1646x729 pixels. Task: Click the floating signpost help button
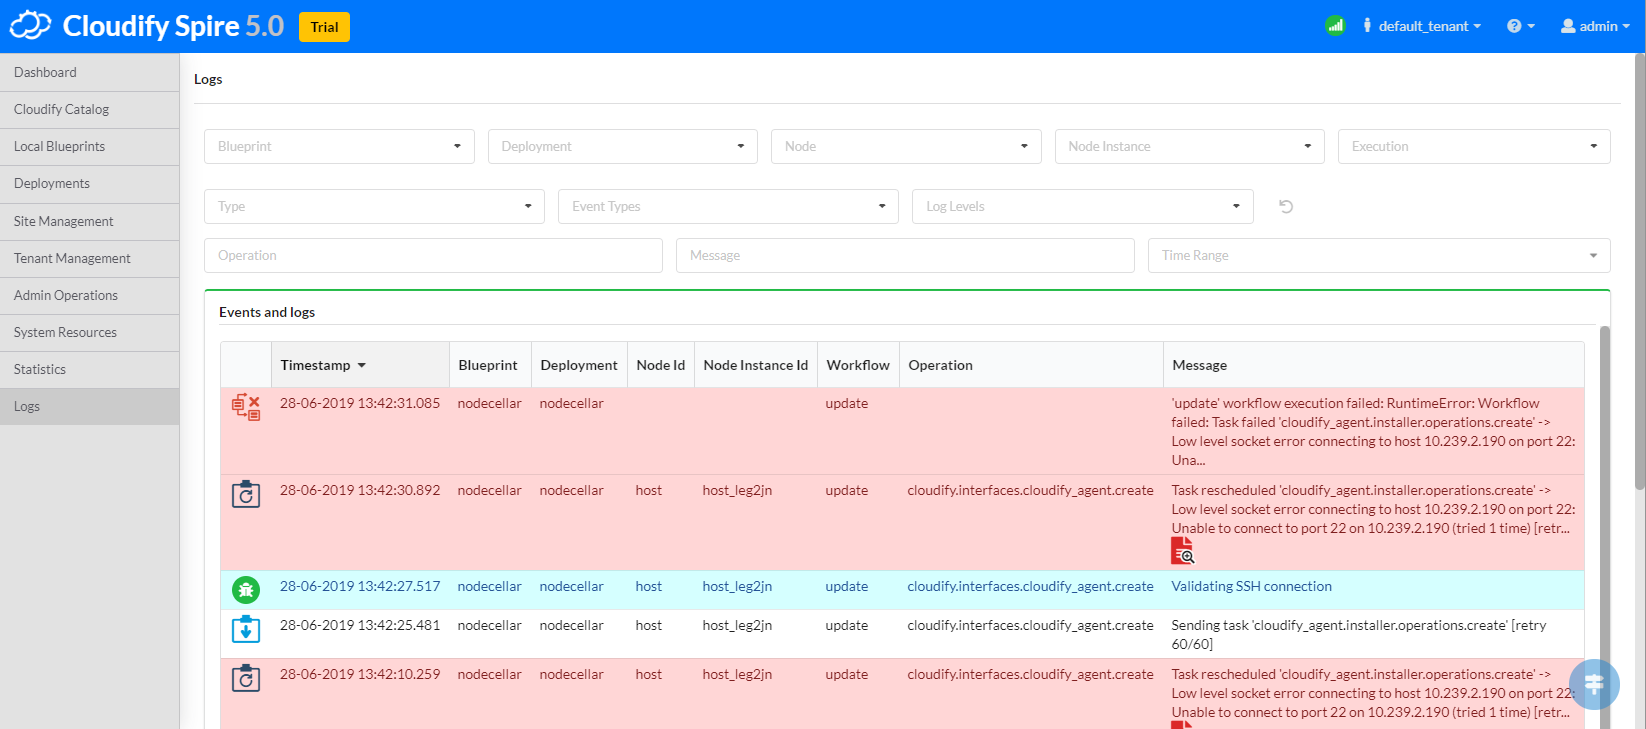pyautogui.click(x=1594, y=684)
